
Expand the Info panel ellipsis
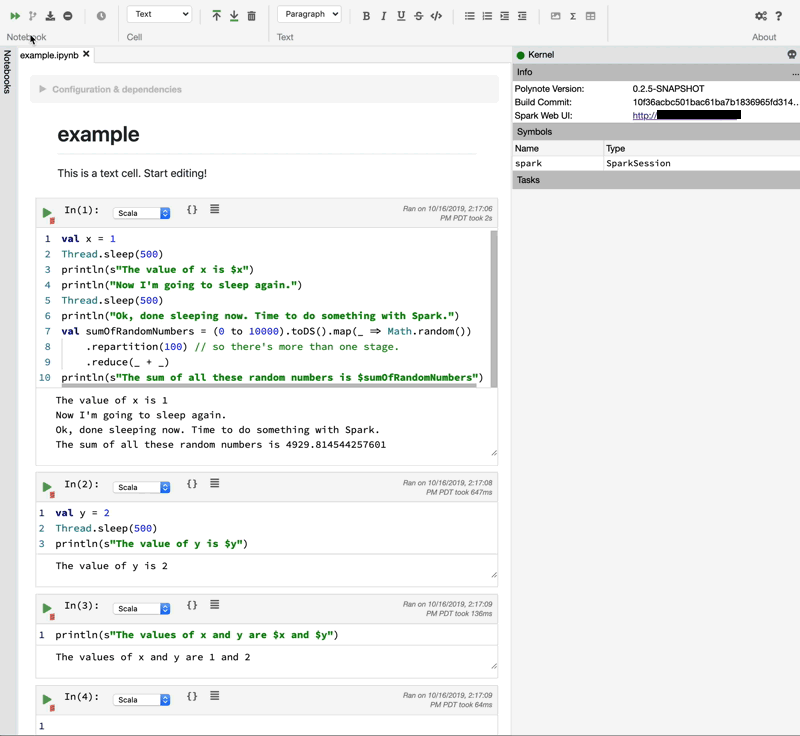(795, 72)
